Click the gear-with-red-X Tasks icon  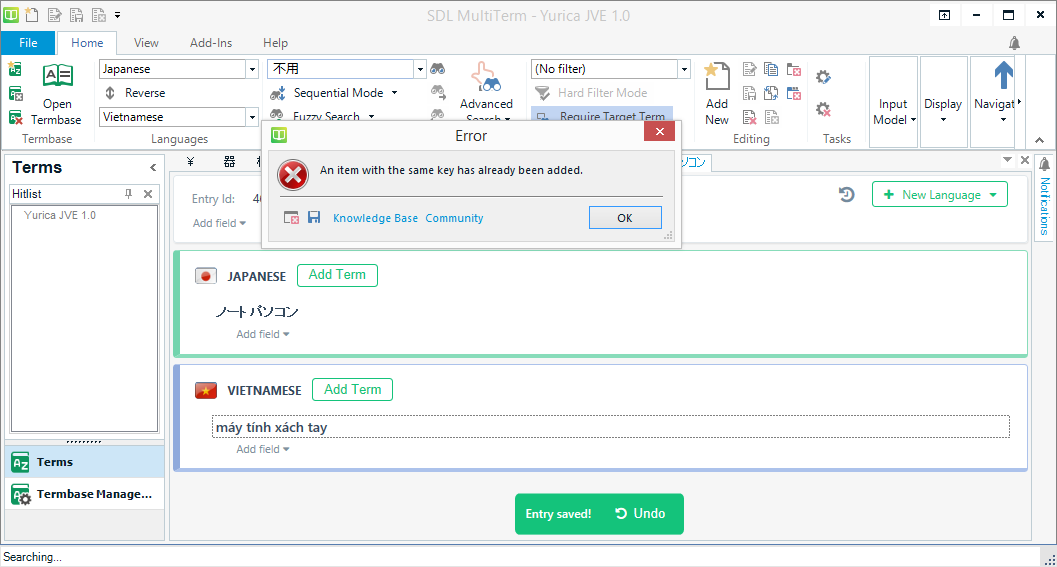coord(823,109)
